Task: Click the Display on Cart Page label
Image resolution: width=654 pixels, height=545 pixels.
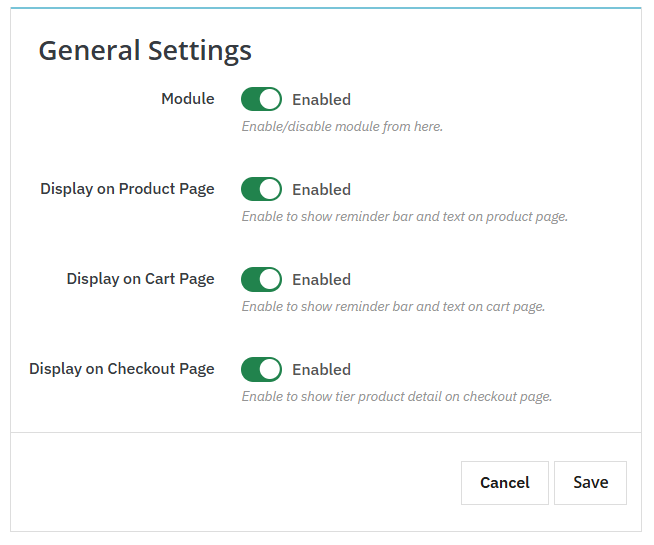Action: click(140, 279)
